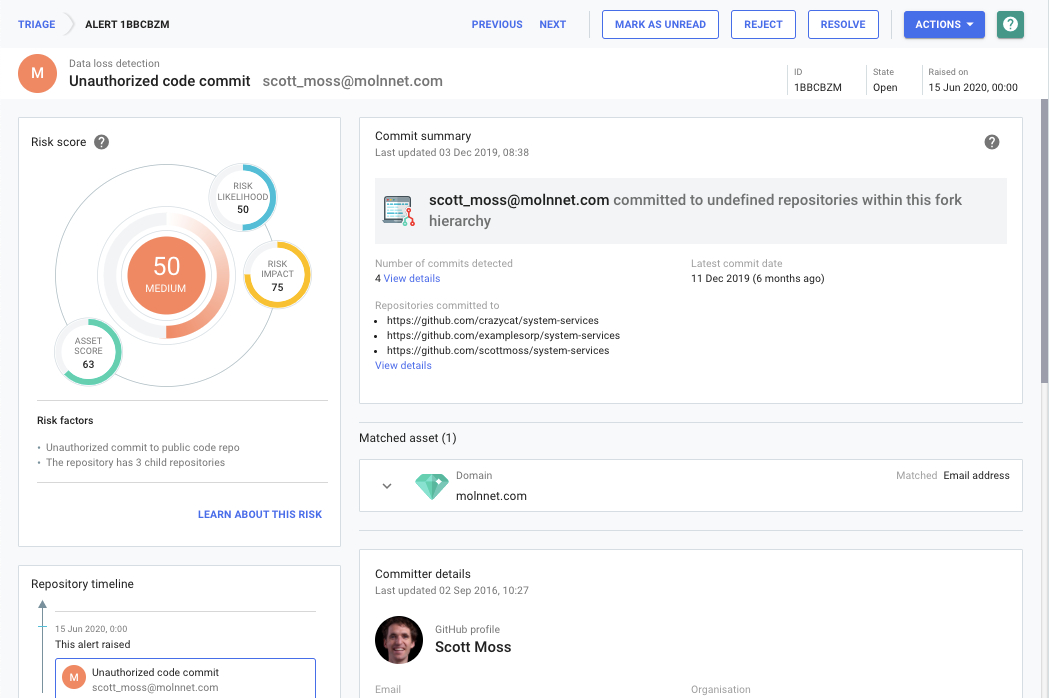Screen dimensions: 1049x698
Task: Click the Asset Score 63 gauge
Action: coord(88,352)
